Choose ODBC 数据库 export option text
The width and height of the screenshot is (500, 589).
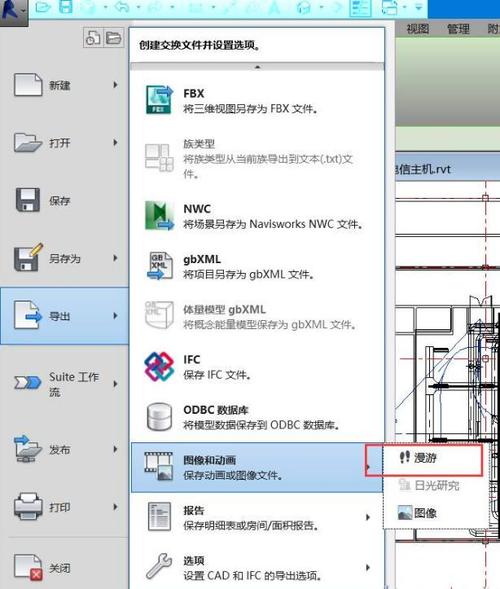click(262, 417)
